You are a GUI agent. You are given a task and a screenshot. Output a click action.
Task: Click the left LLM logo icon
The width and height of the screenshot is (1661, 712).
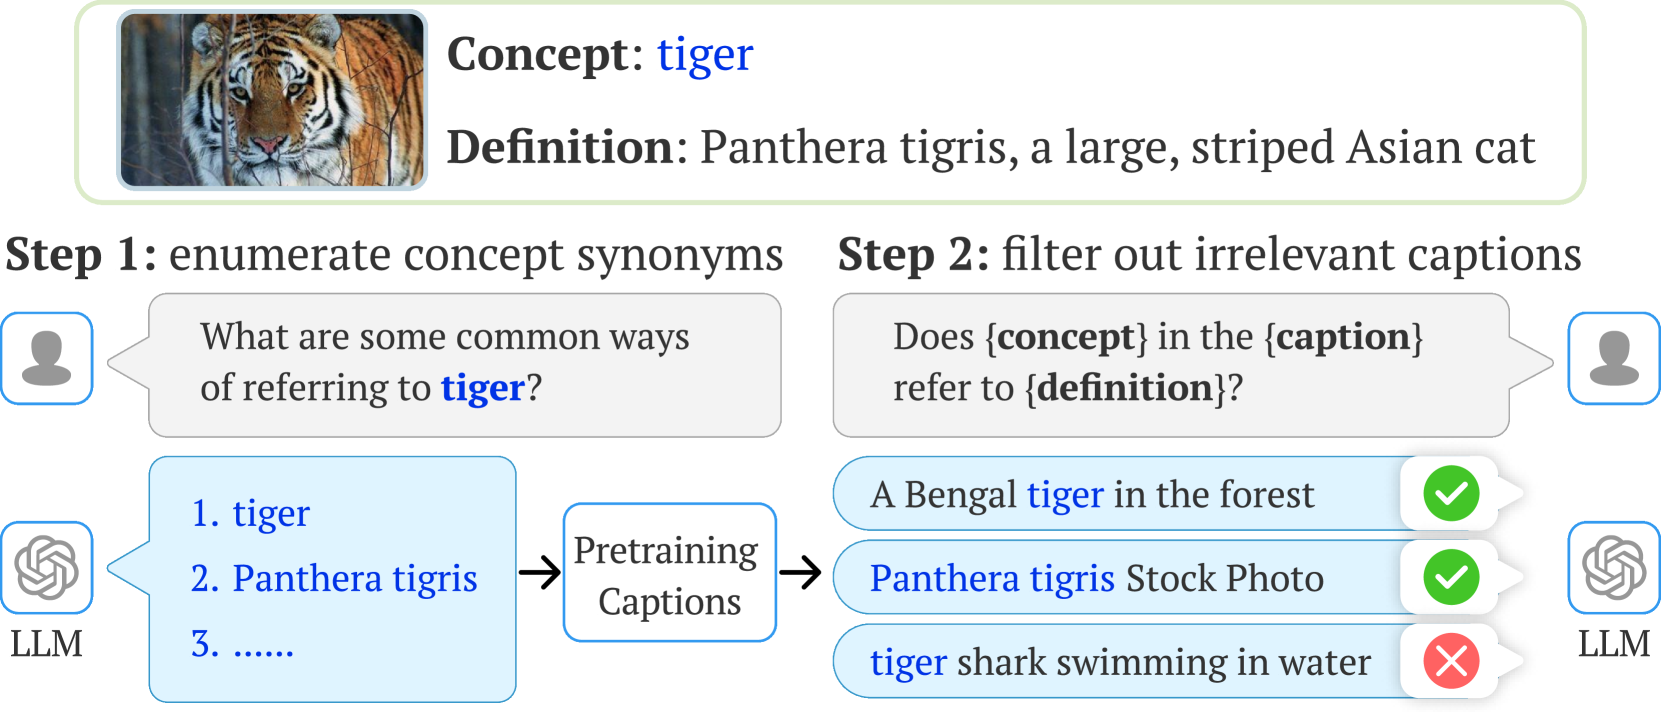47,568
